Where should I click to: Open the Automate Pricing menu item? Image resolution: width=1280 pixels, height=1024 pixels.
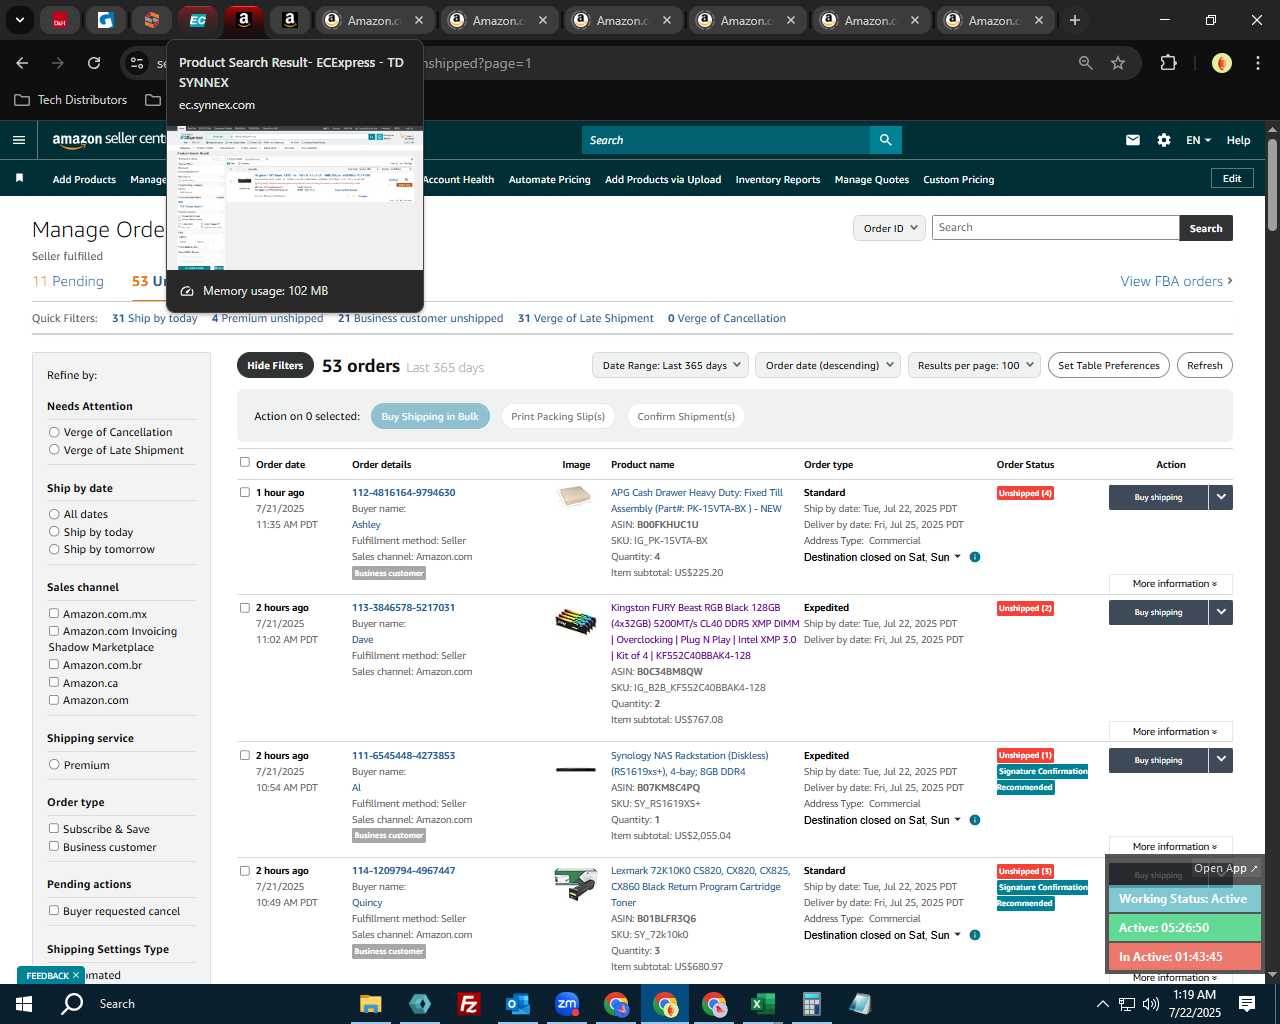point(549,180)
